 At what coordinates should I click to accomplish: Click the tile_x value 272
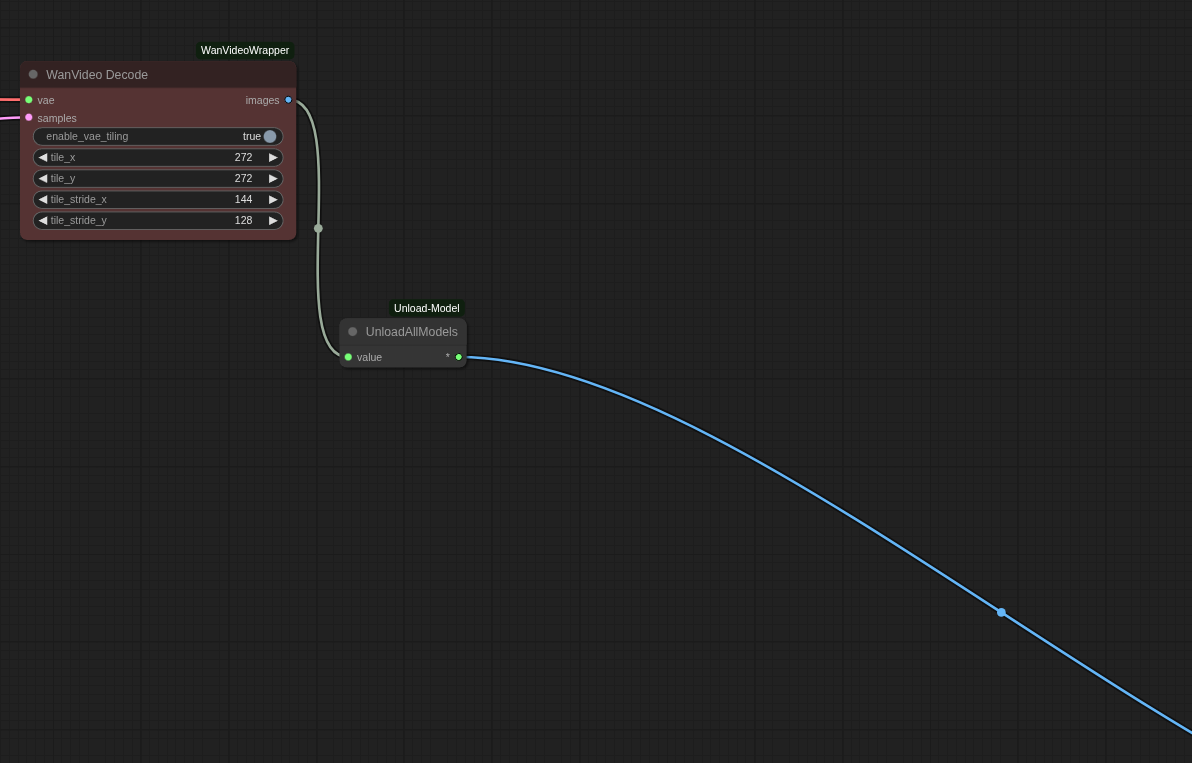[243, 157]
